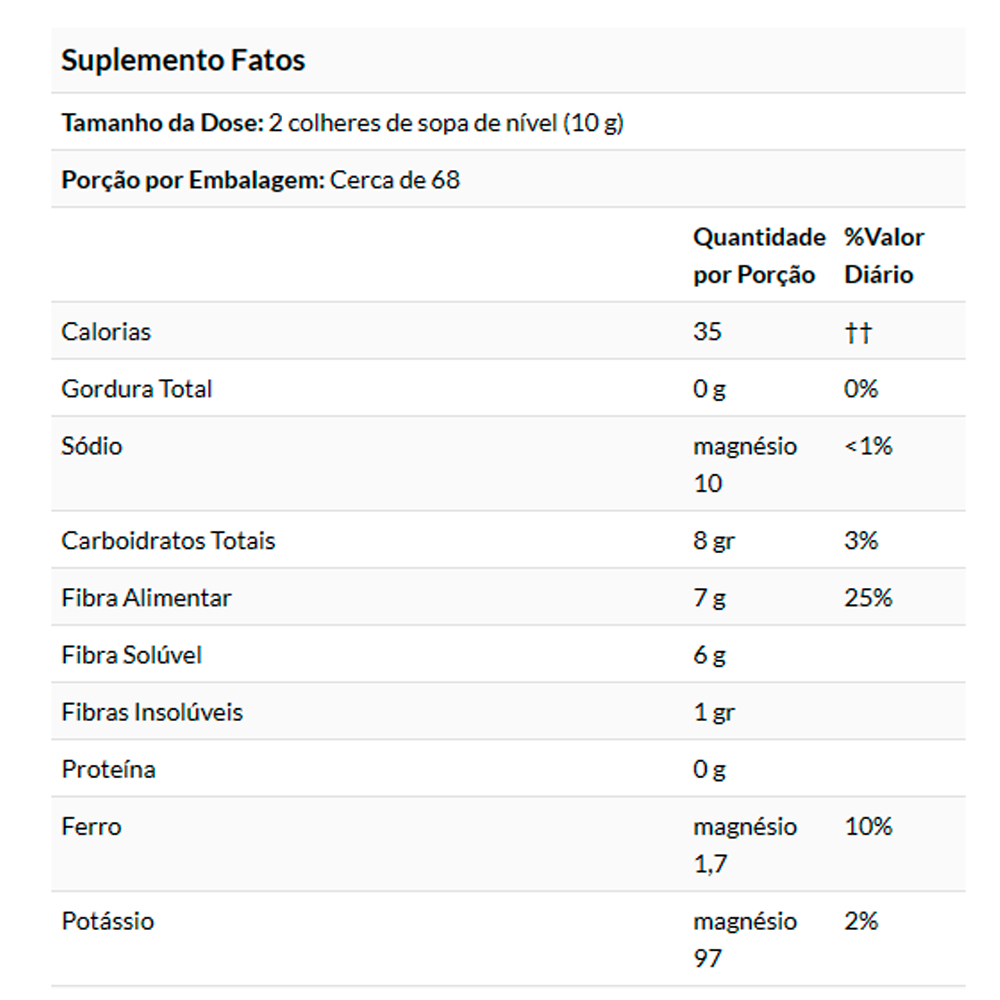This screenshot has height=1000, width=1000.
Task: Click the 2% daily value for Potássio
Action: click(860, 921)
